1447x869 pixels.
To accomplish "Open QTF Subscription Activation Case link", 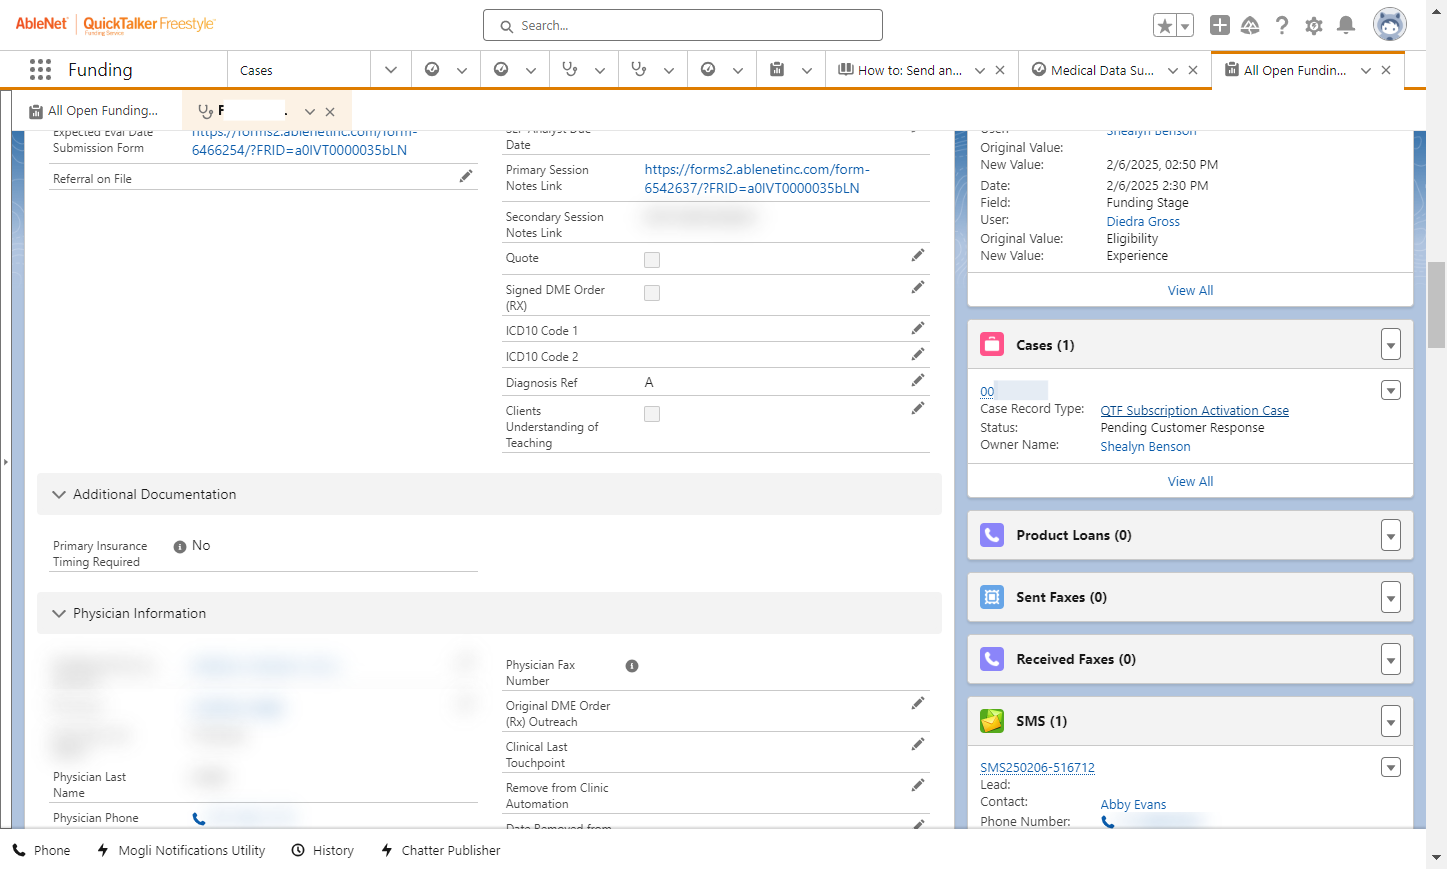I will [1194, 411].
